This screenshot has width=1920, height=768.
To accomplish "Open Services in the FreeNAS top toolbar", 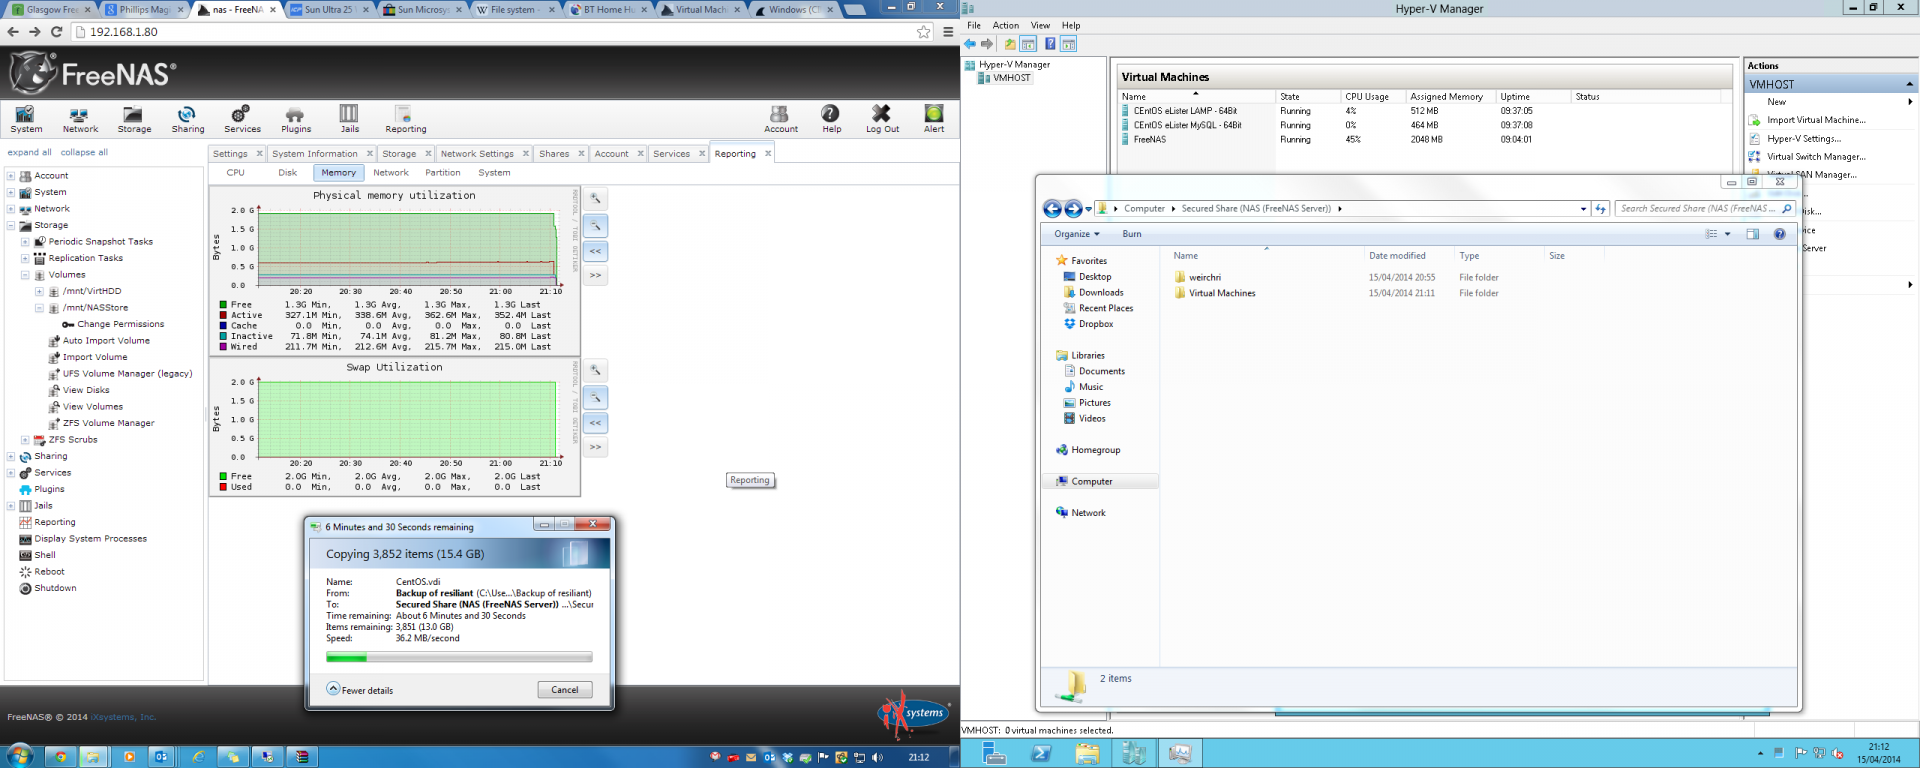I will click(242, 119).
